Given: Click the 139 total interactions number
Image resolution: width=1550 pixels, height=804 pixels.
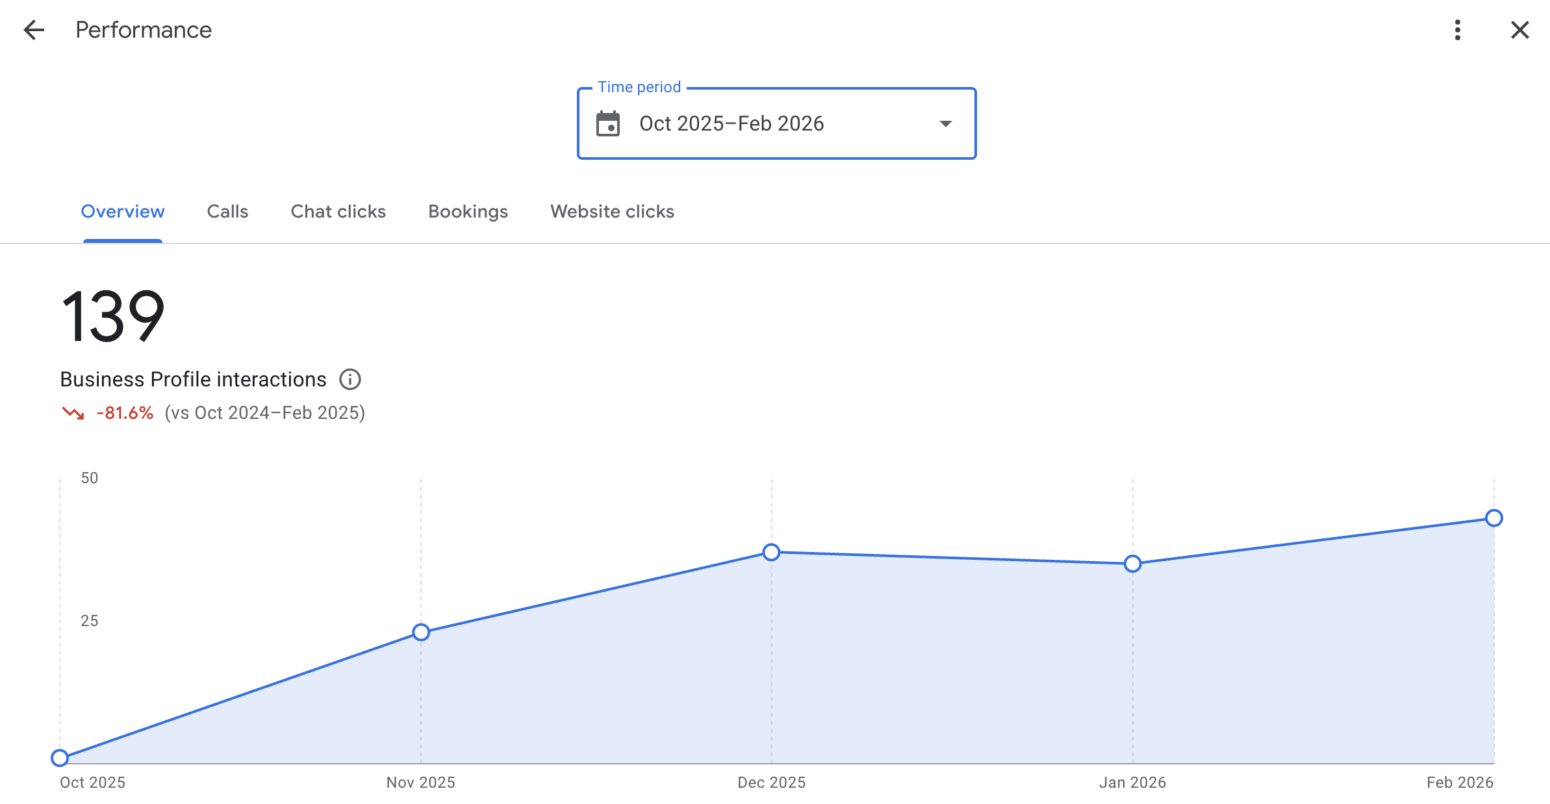Looking at the screenshot, I should pyautogui.click(x=113, y=318).
